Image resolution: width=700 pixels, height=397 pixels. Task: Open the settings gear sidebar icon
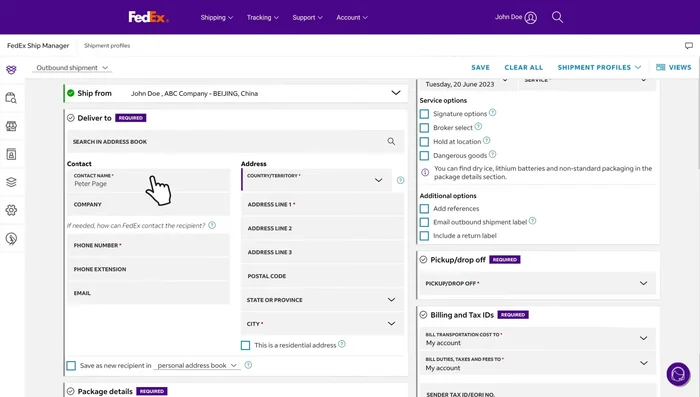pyautogui.click(x=12, y=210)
